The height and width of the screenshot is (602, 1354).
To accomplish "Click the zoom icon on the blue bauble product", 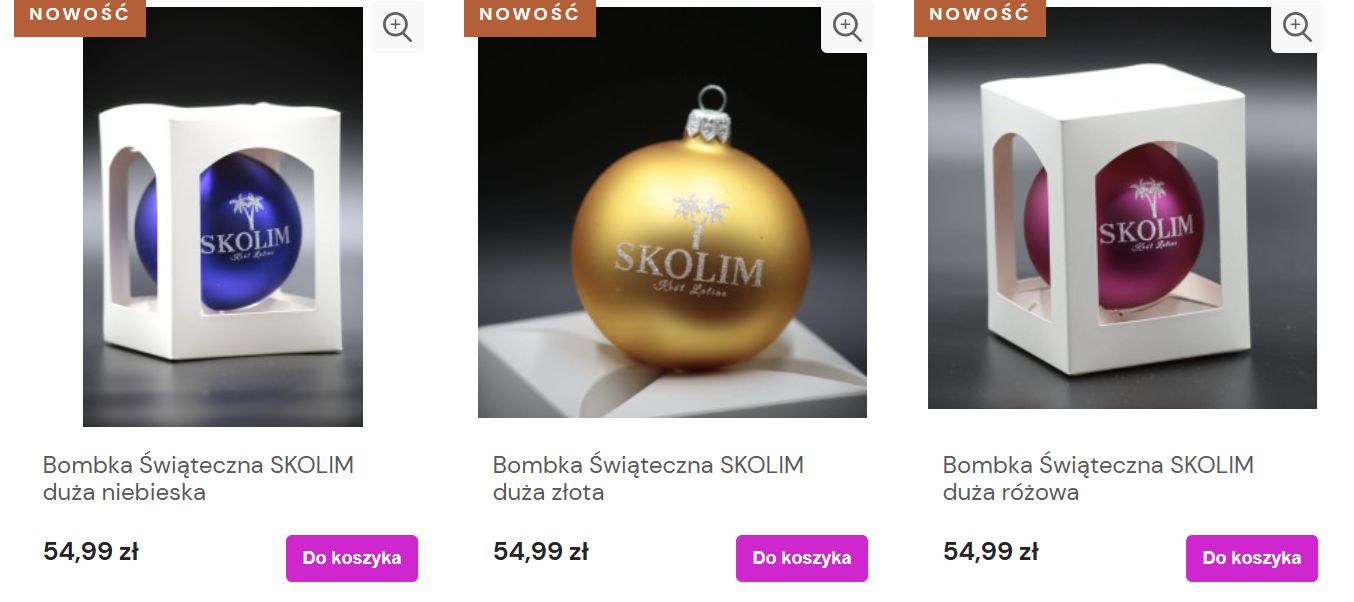I will click(397, 27).
